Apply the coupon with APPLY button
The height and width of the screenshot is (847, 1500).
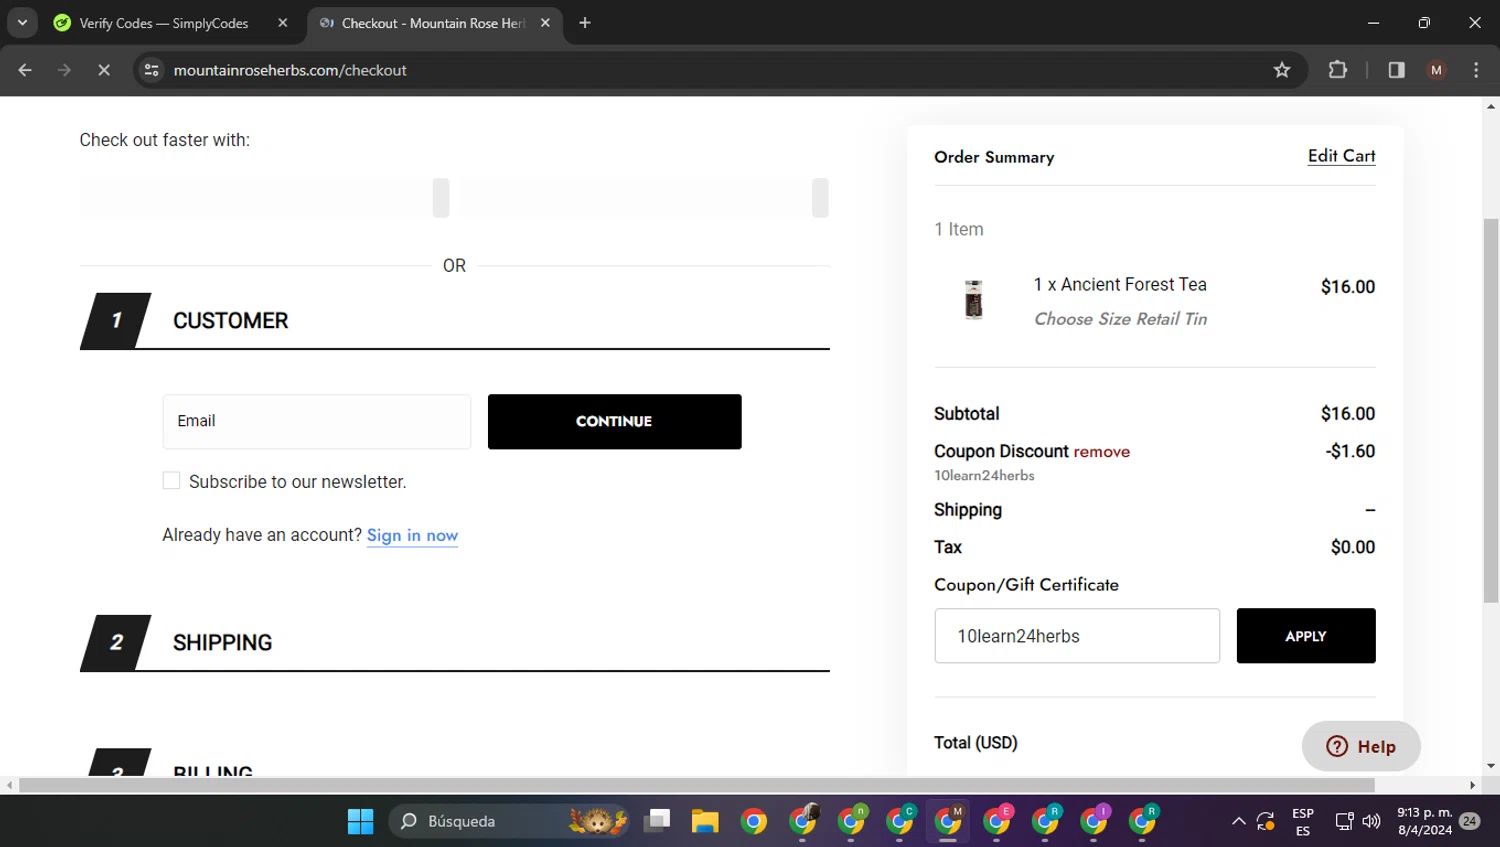click(x=1306, y=636)
